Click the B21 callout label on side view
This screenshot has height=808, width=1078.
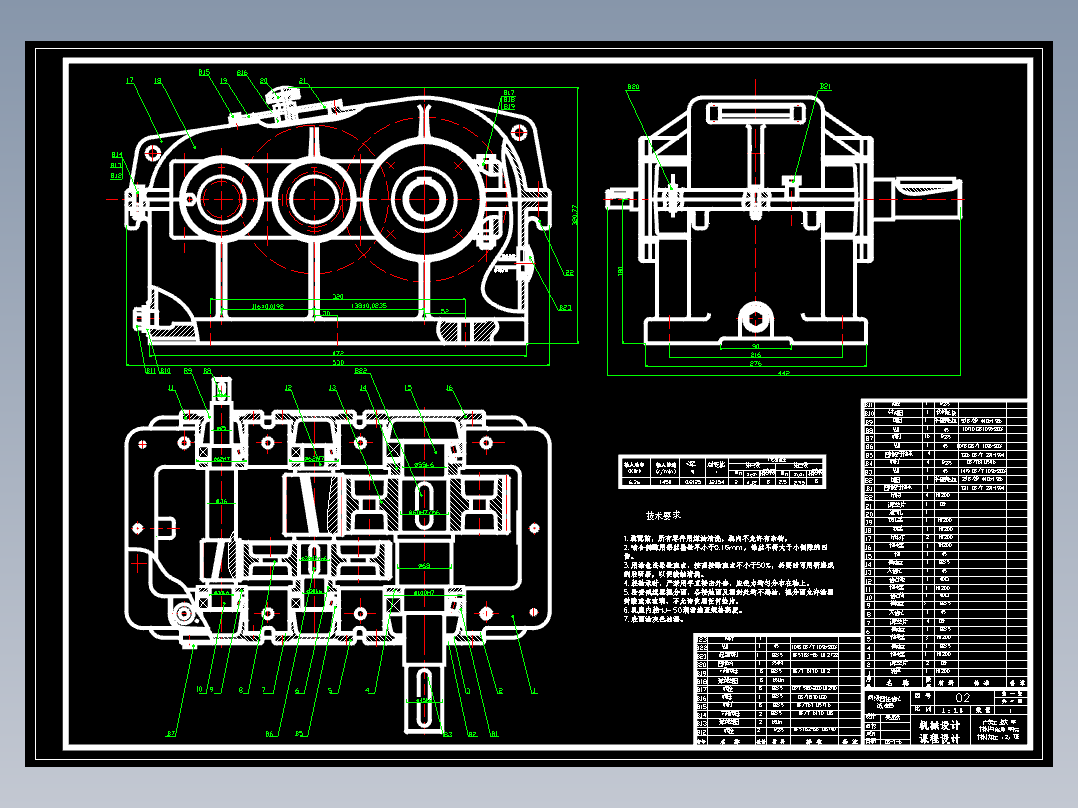(825, 87)
